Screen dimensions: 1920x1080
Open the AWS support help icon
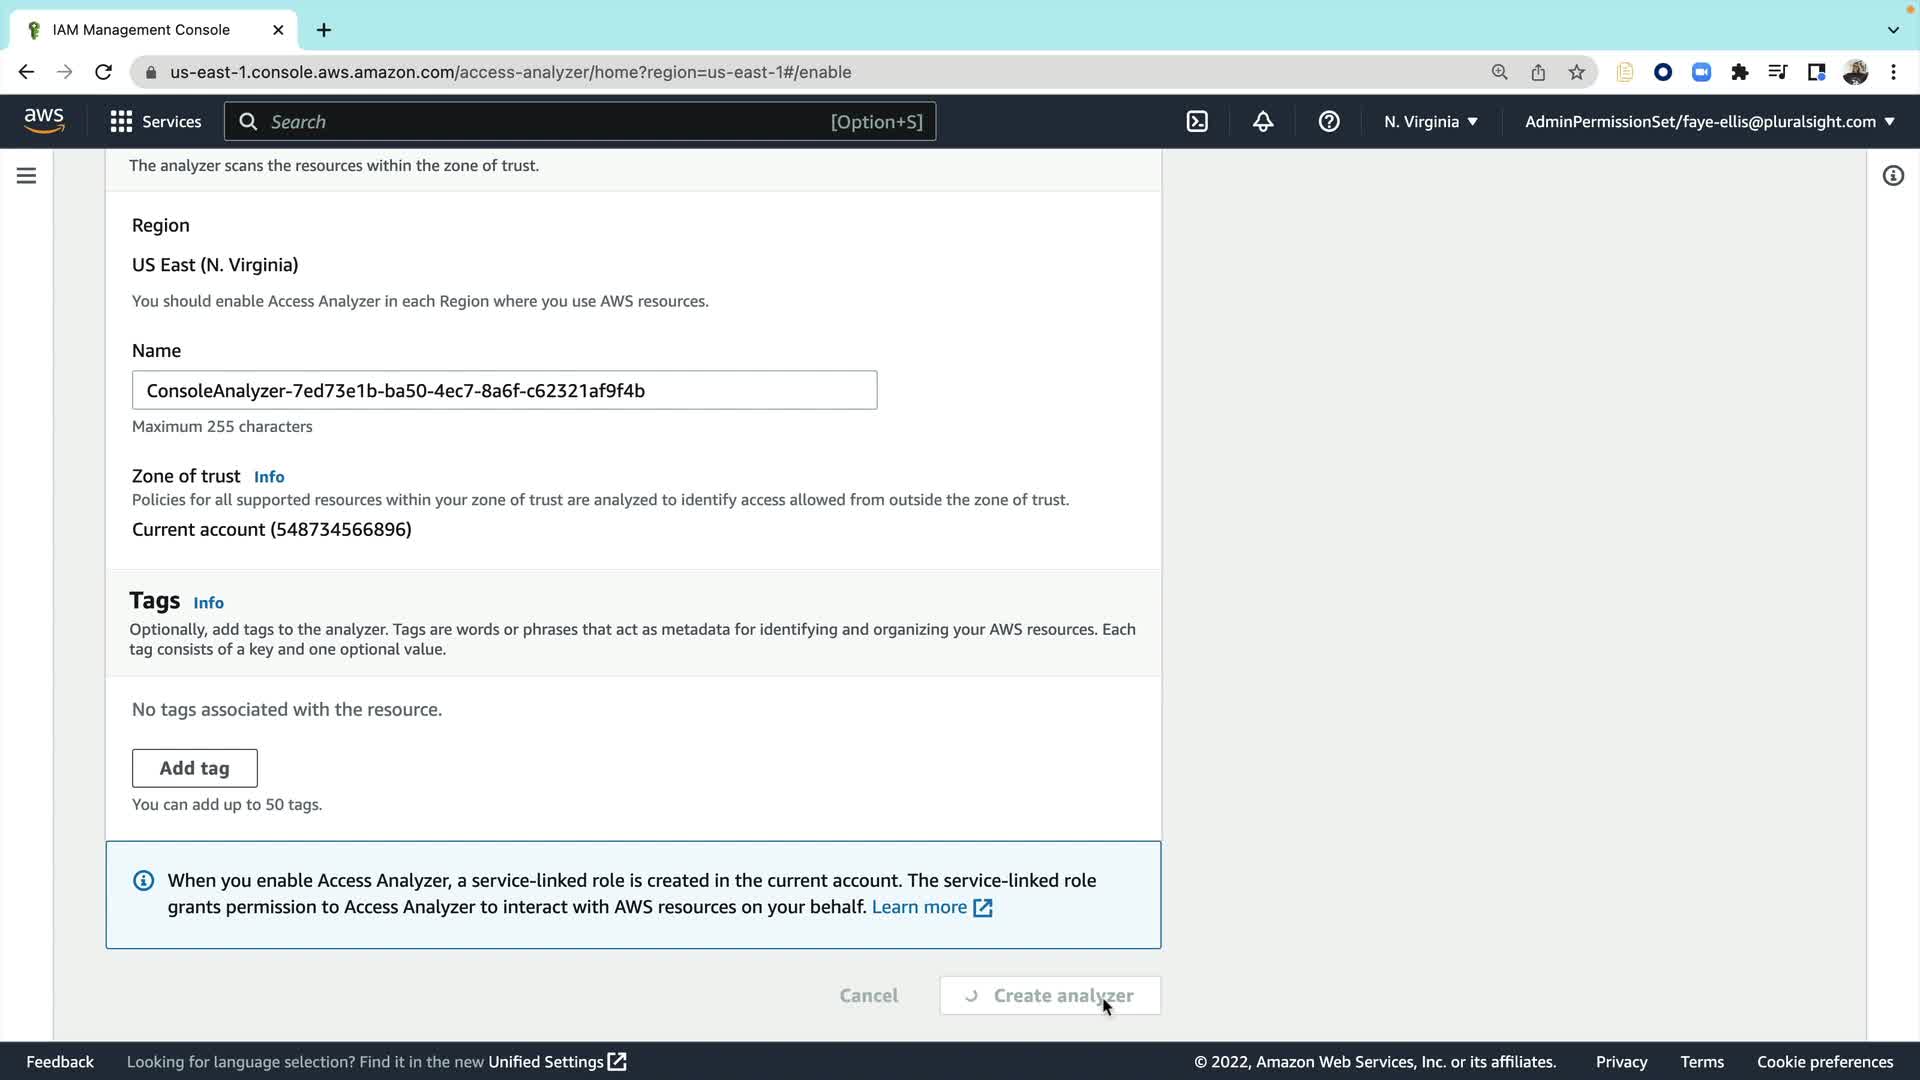click(x=1329, y=121)
